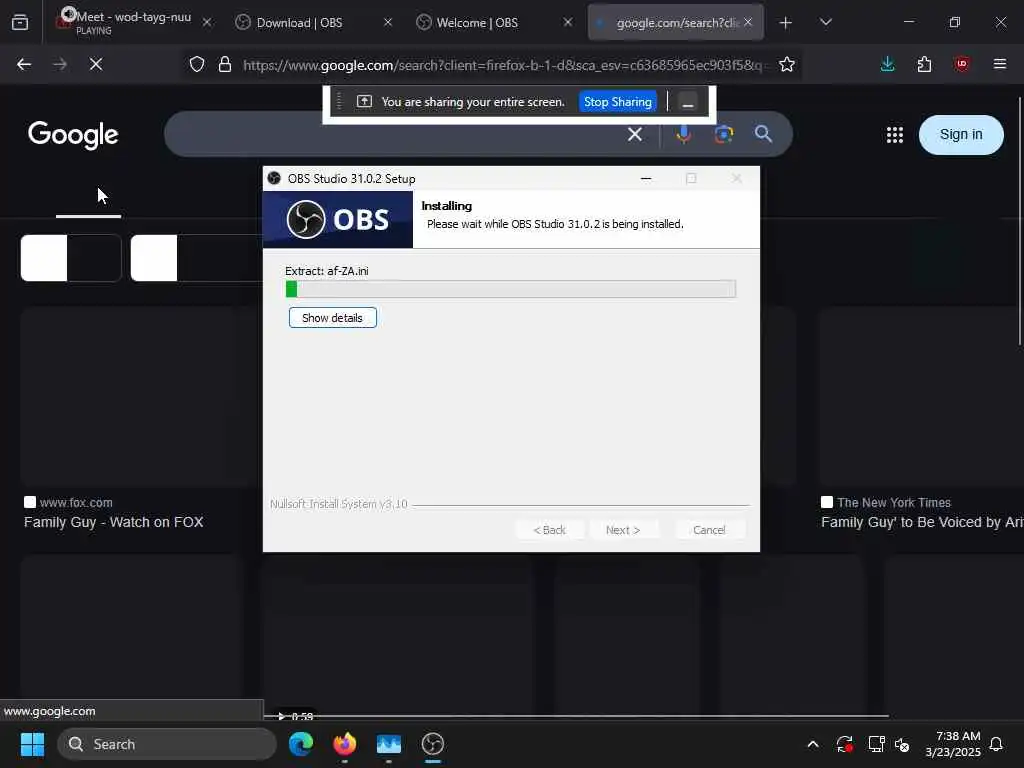Image resolution: width=1024 pixels, height=768 pixels.
Task: Click the muted volume tray icon
Action: (x=902, y=744)
